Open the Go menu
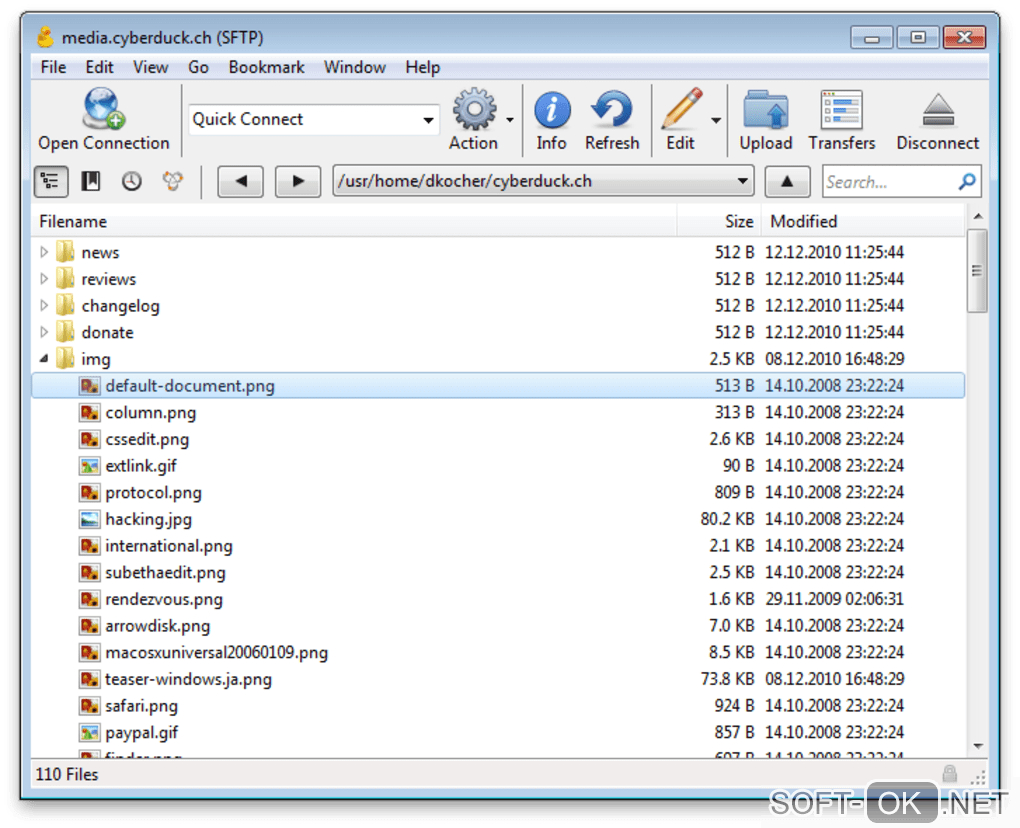This screenshot has height=828, width=1020. 198,67
